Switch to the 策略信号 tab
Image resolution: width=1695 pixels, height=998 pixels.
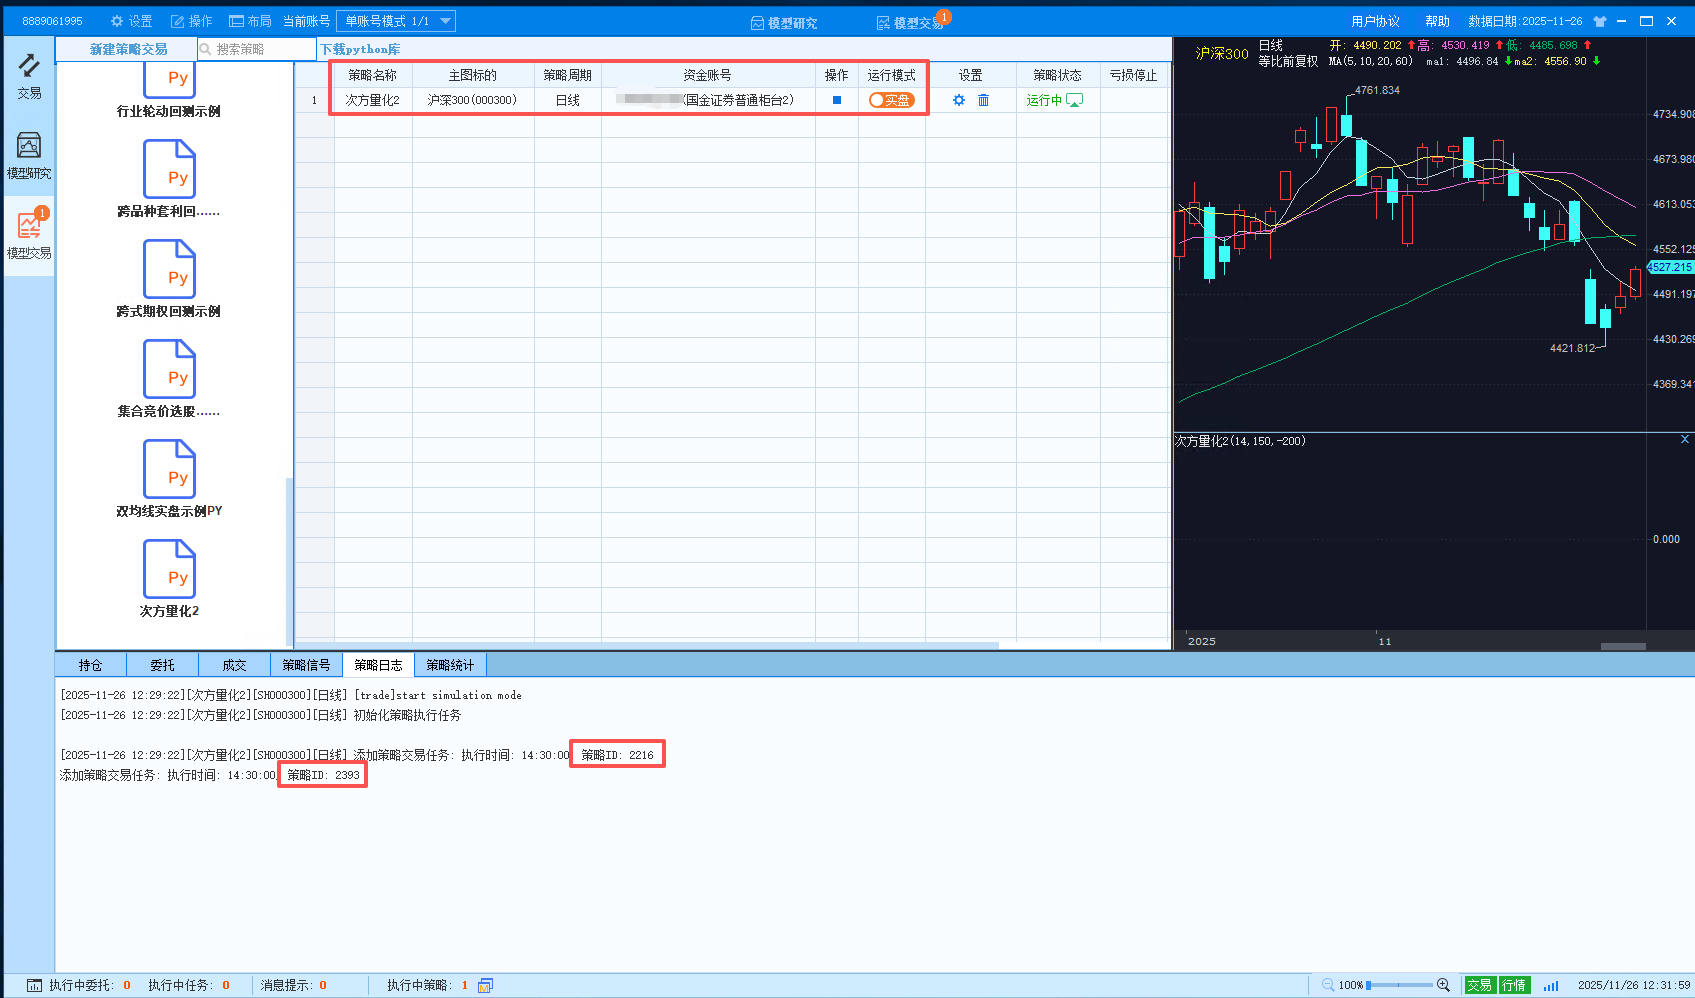click(x=306, y=665)
